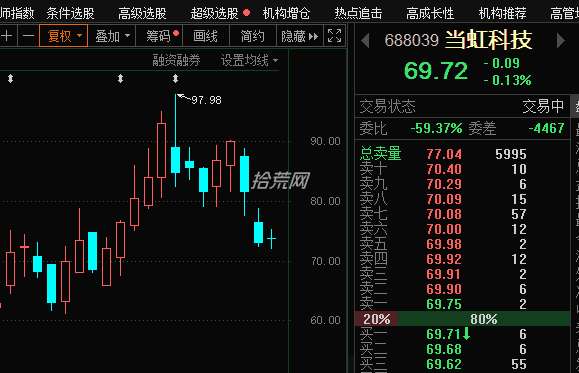Click the 委差 value -4467
Screen dimensions: 579x373
pos(546,129)
